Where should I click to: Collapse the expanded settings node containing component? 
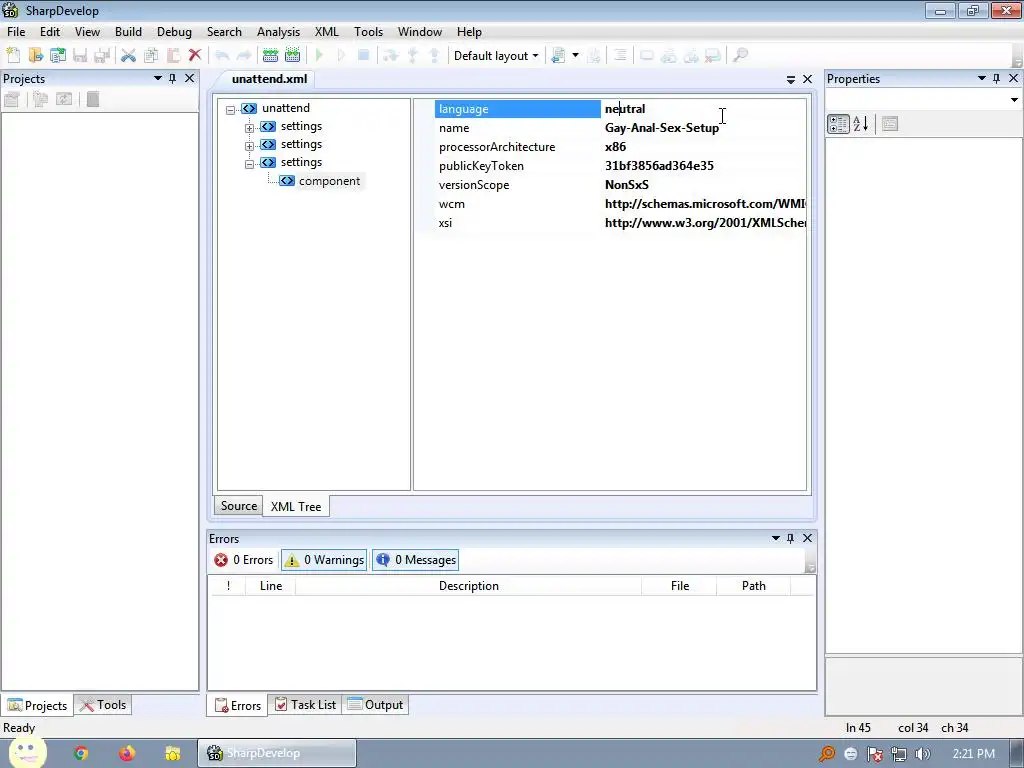(x=249, y=164)
